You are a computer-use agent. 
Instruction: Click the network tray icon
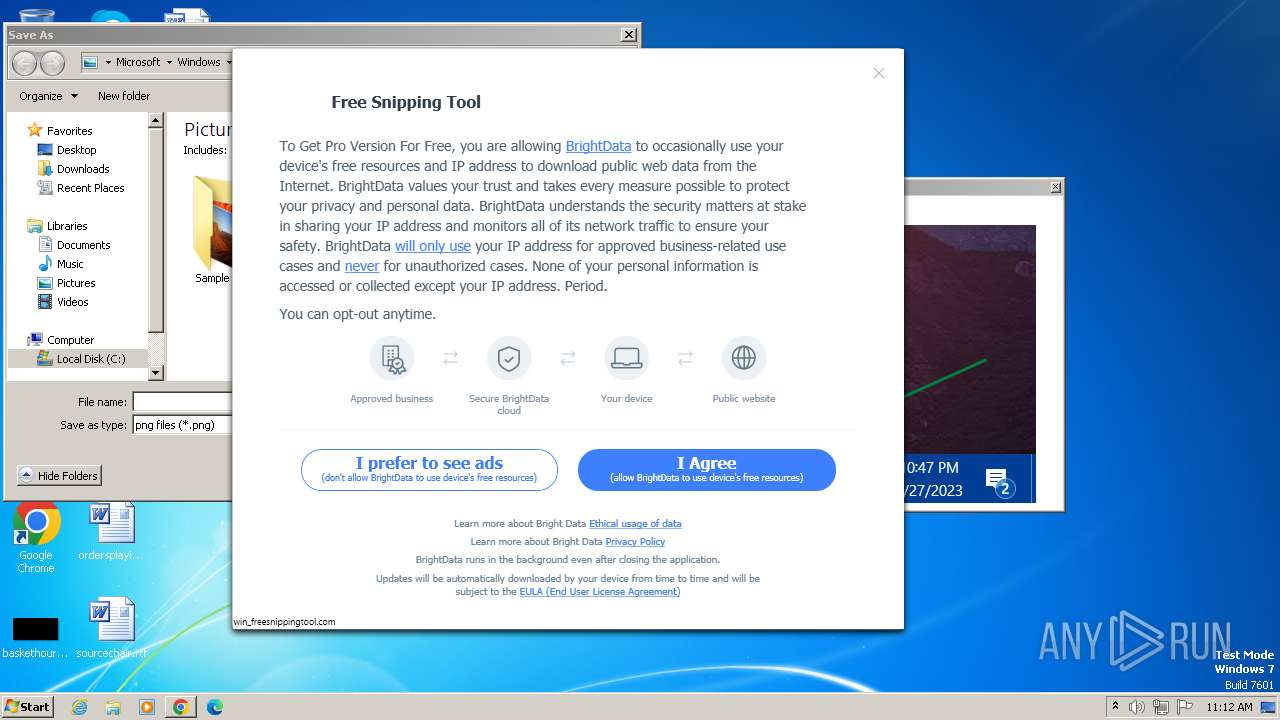click(x=1161, y=707)
